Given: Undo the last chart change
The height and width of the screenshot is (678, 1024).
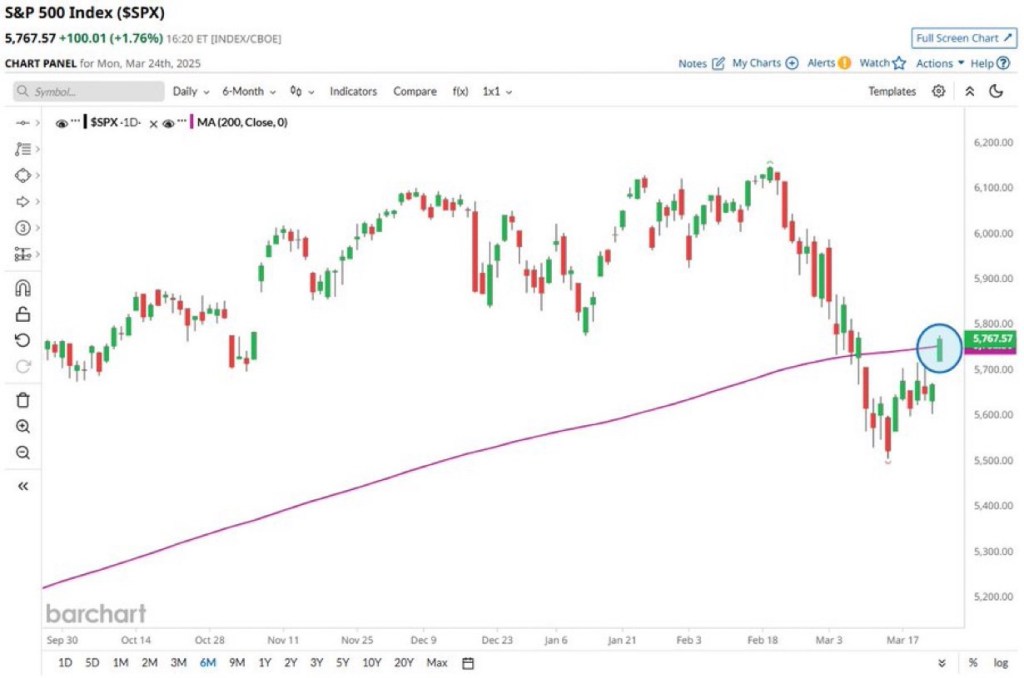Looking at the screenshot, I should click(23, 340).
